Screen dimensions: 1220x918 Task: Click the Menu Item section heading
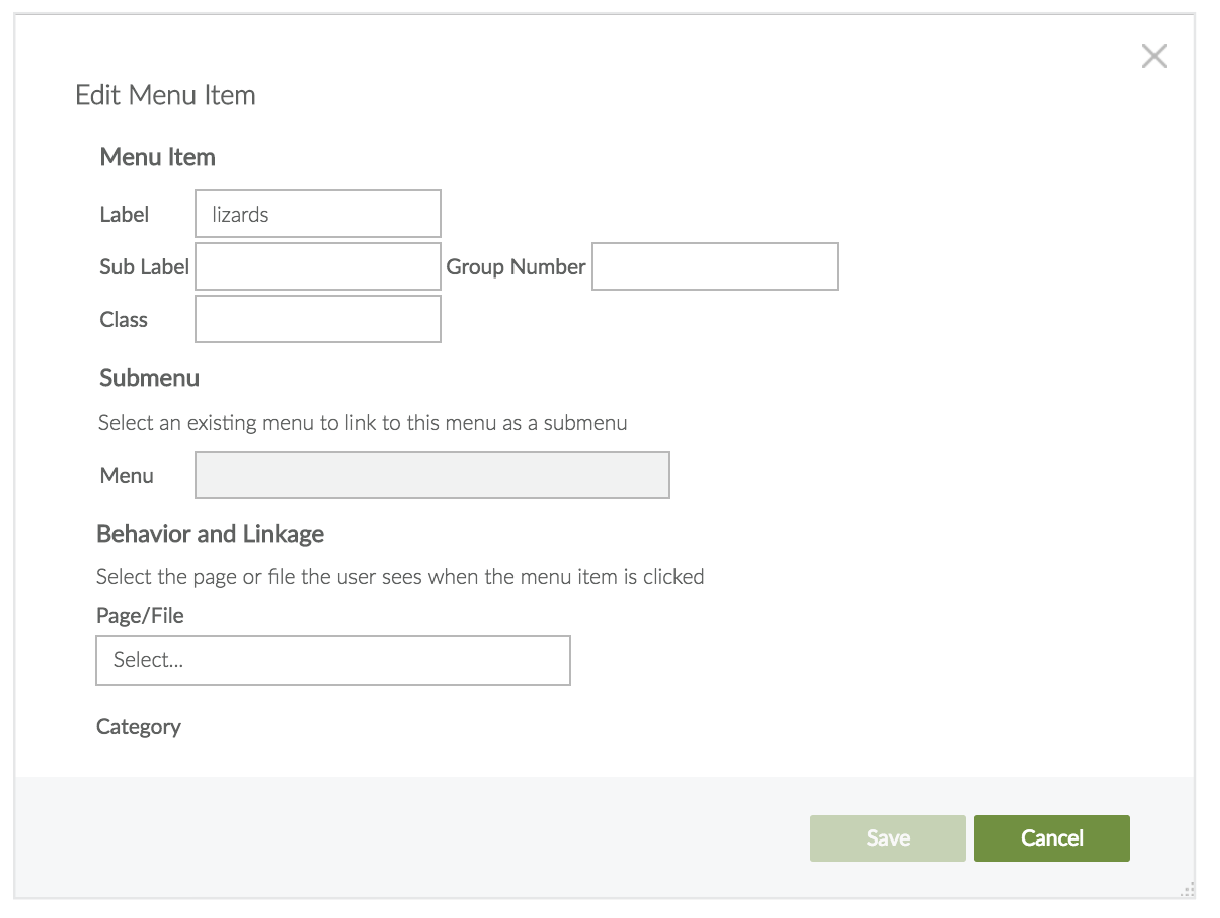pyautogui.click(x=157, y=158)
